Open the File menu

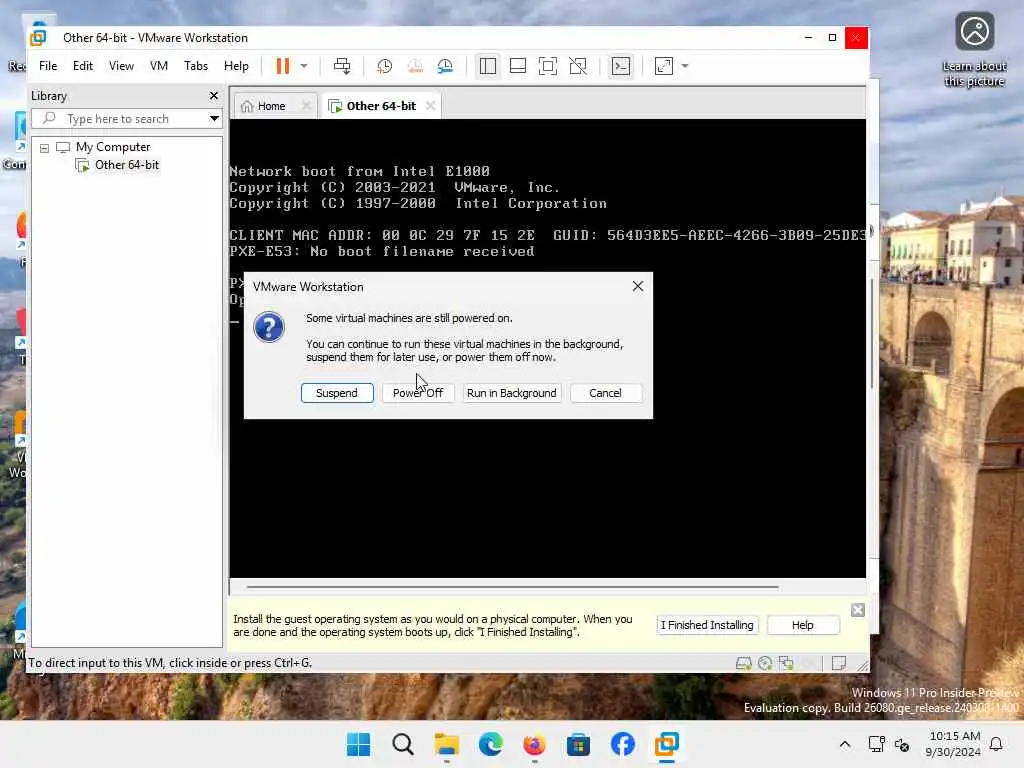(x=48, y=66)
